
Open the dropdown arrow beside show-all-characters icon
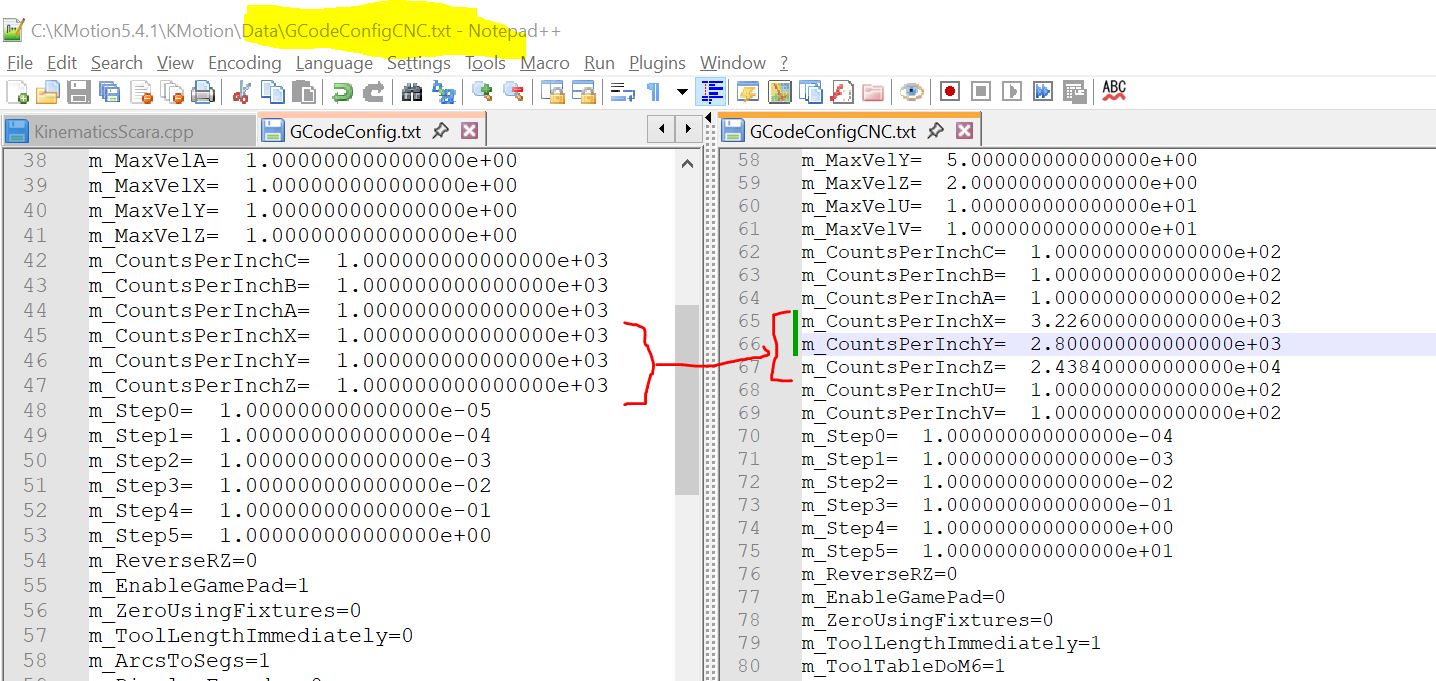point(682,92)
